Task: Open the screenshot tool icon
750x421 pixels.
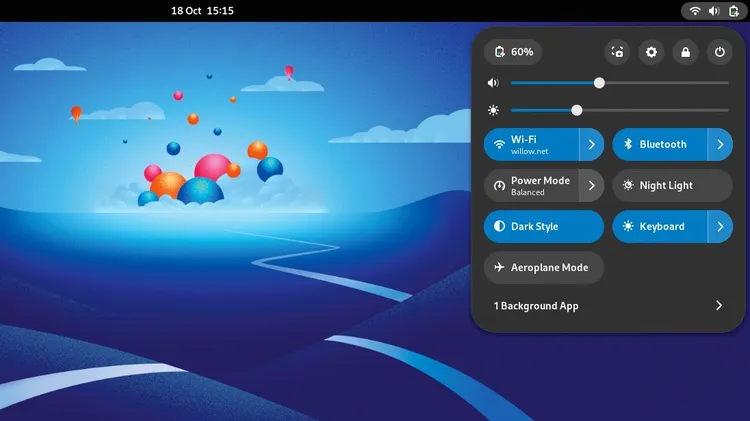Action: [617, 52]
